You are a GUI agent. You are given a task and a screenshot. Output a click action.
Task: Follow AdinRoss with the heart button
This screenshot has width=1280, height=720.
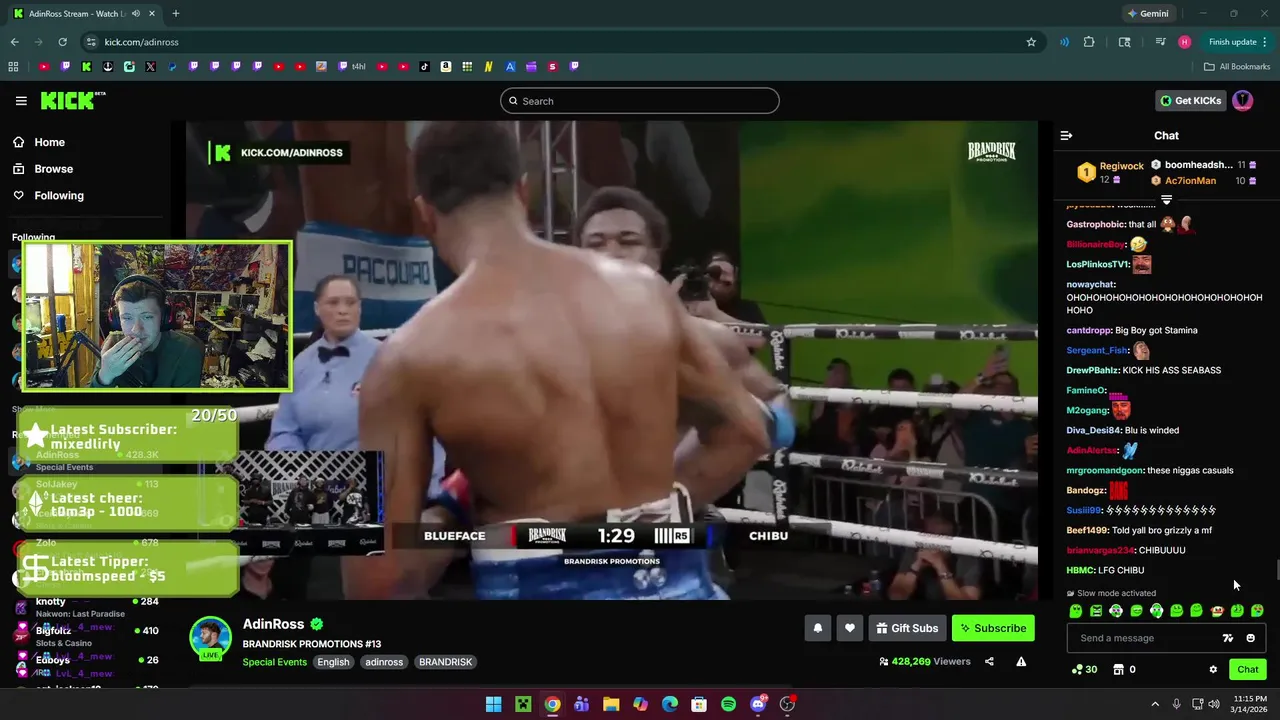click(x=849, y=628)
